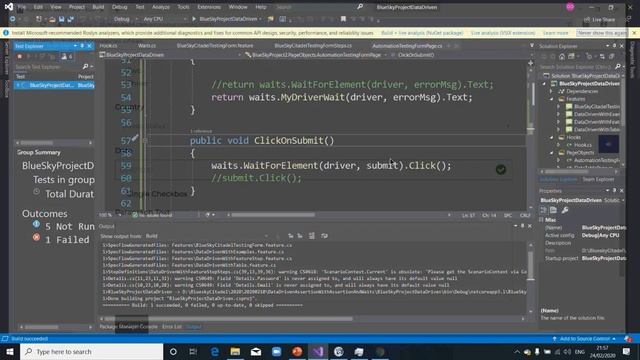Click the 'Never show this again' button
640x360 pixels.
pyautogui.click(x=602, y=33)
